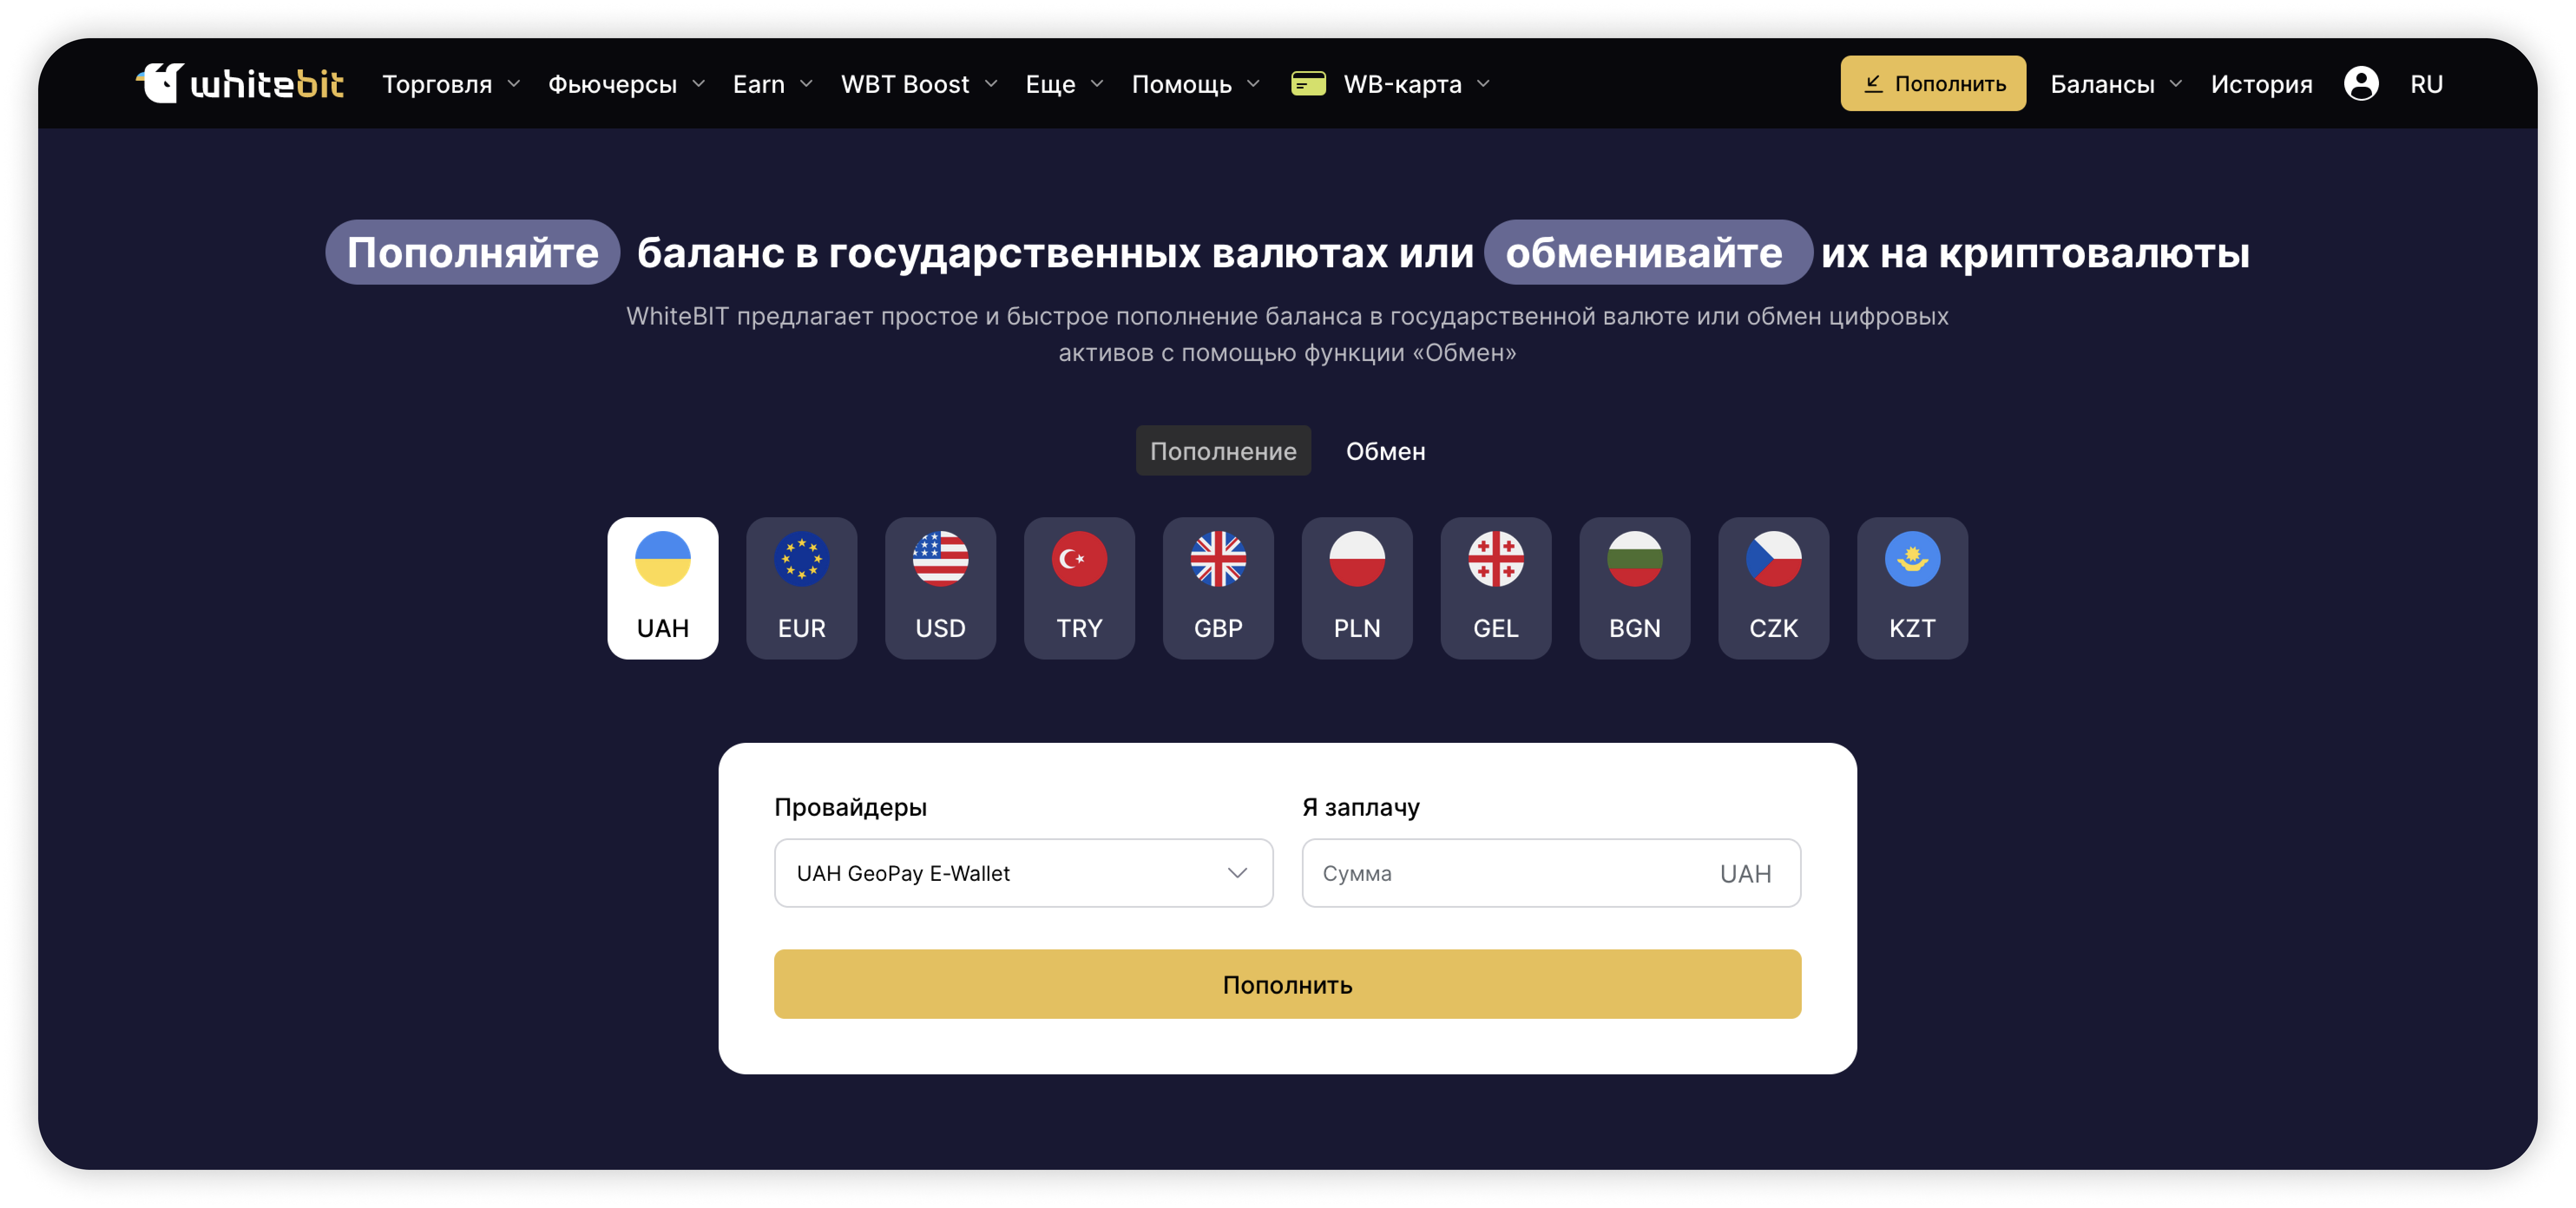Image resolution: width=2576 pixels, height=1208 pixels.
Task: Choose the USD flag currency
Action: (941, 588)
